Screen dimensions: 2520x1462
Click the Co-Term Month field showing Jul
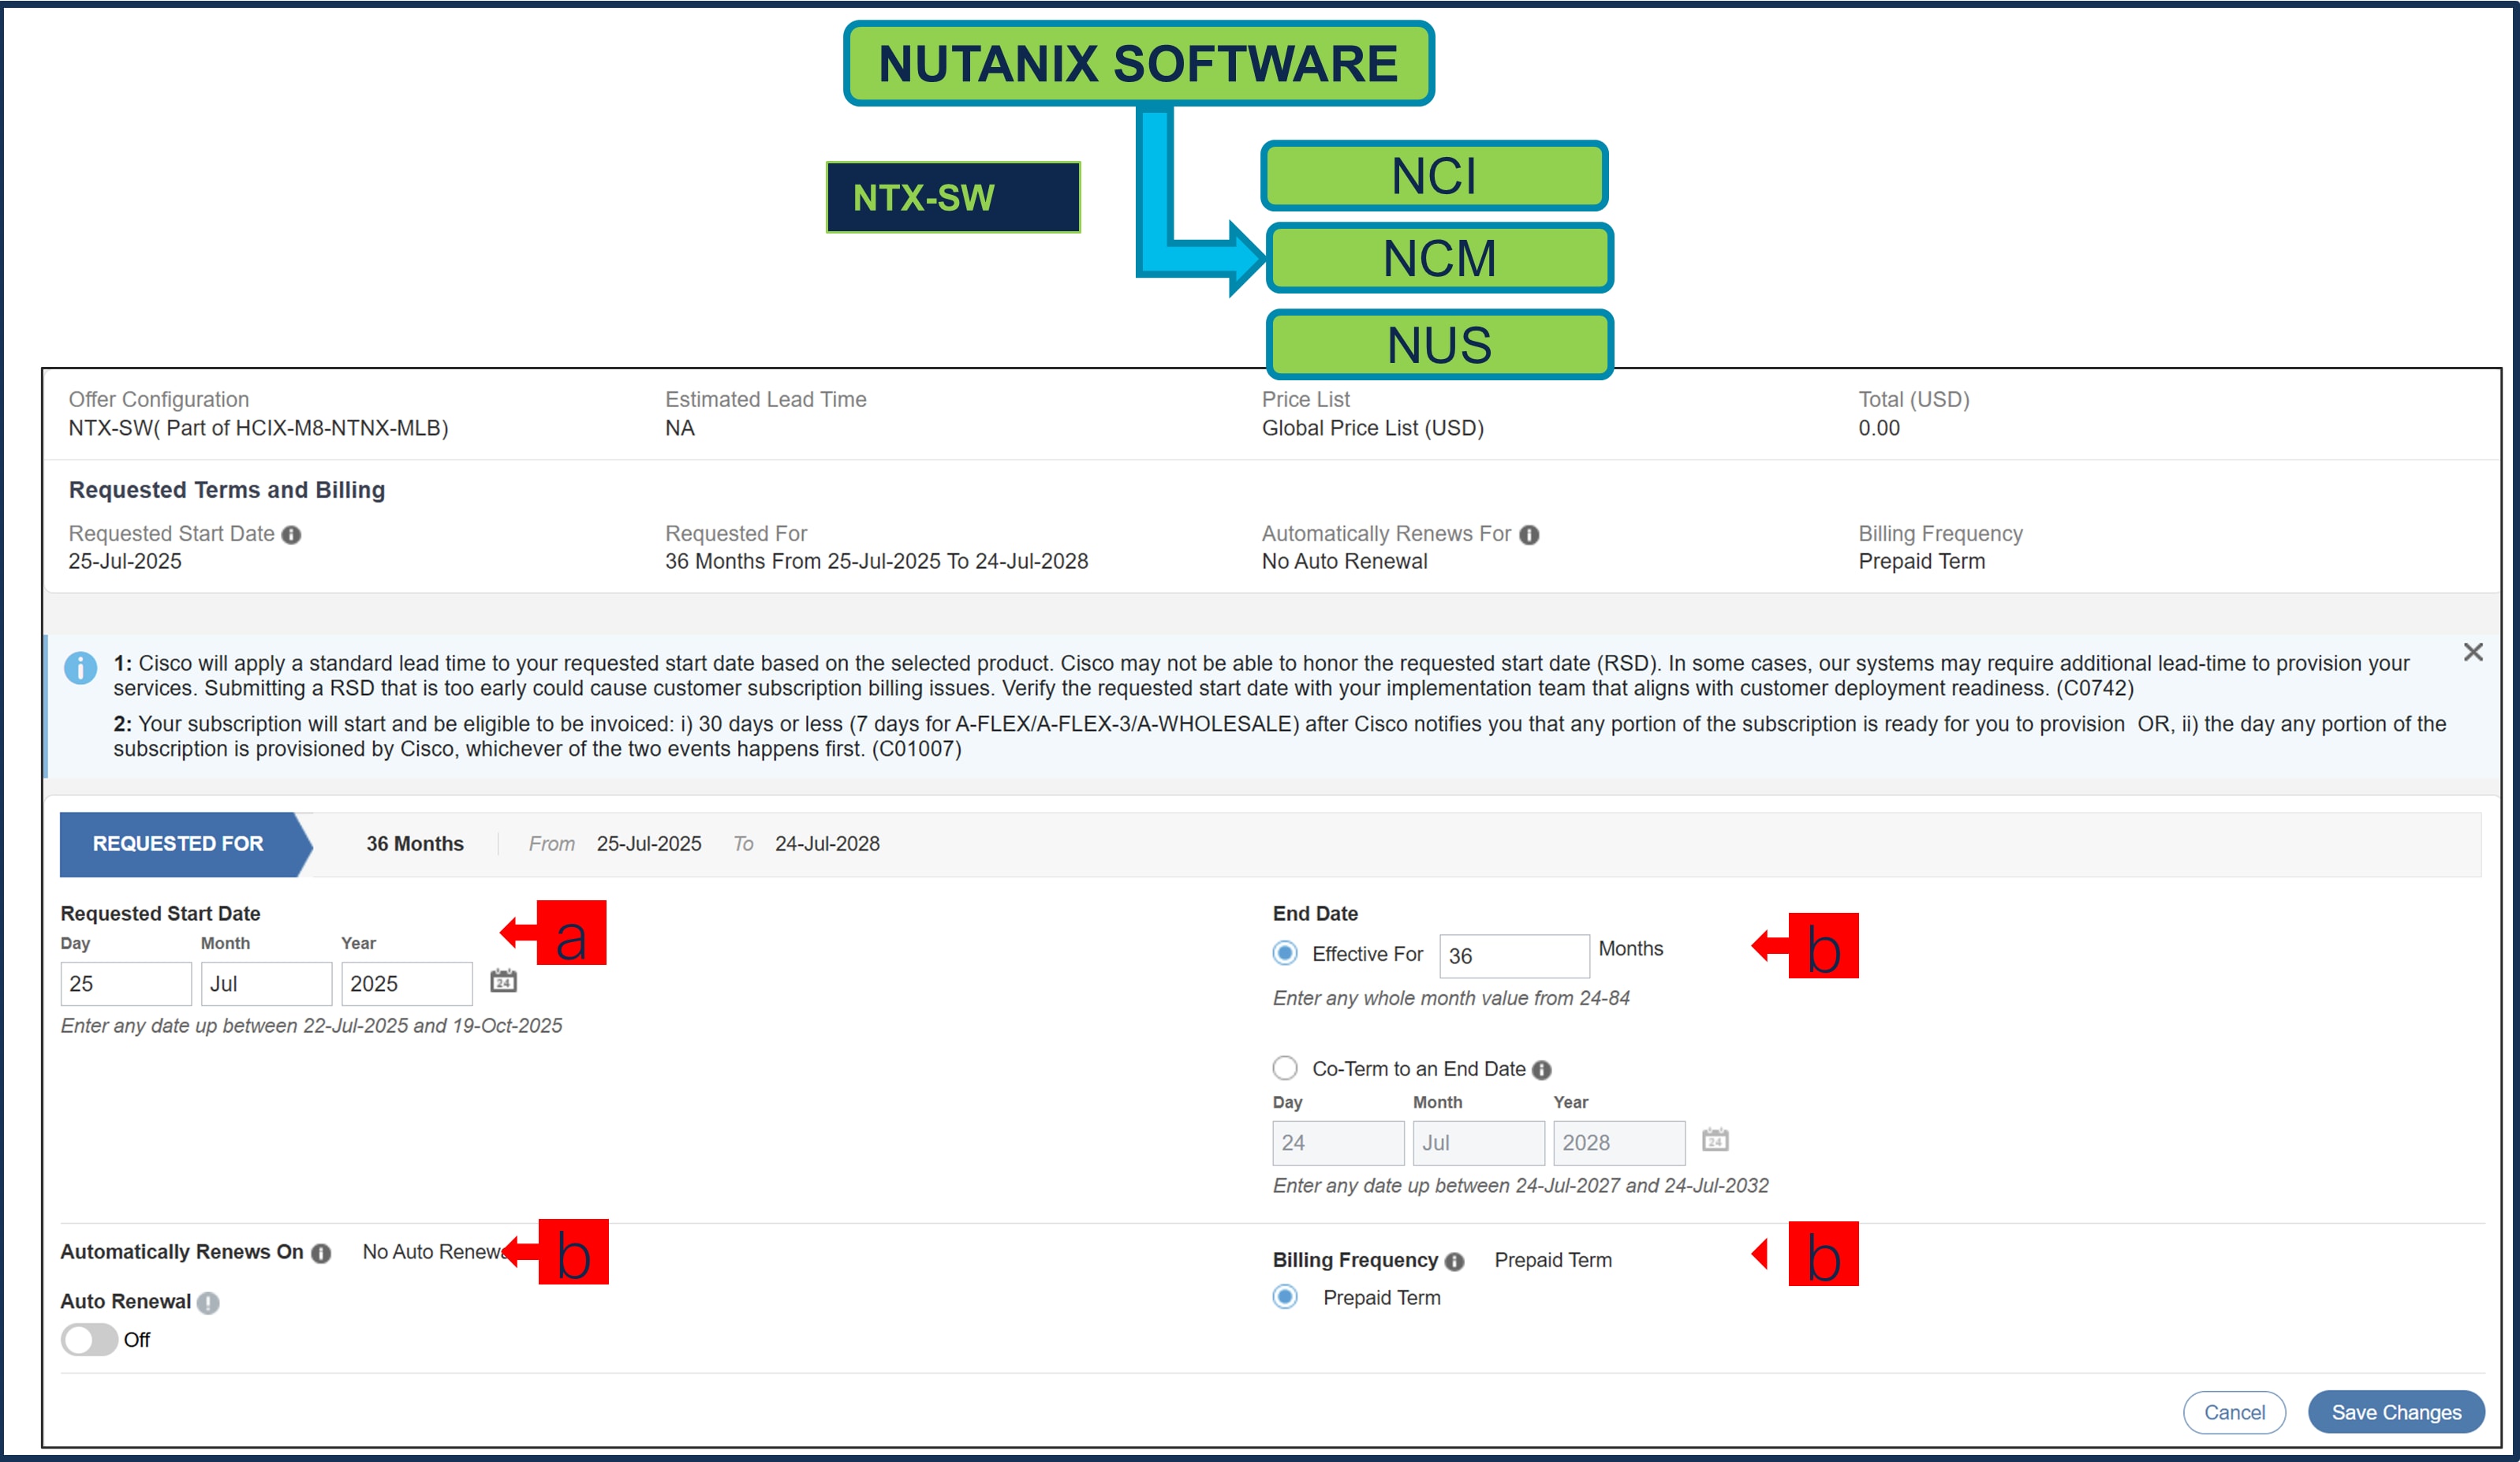(1478, 1143)
